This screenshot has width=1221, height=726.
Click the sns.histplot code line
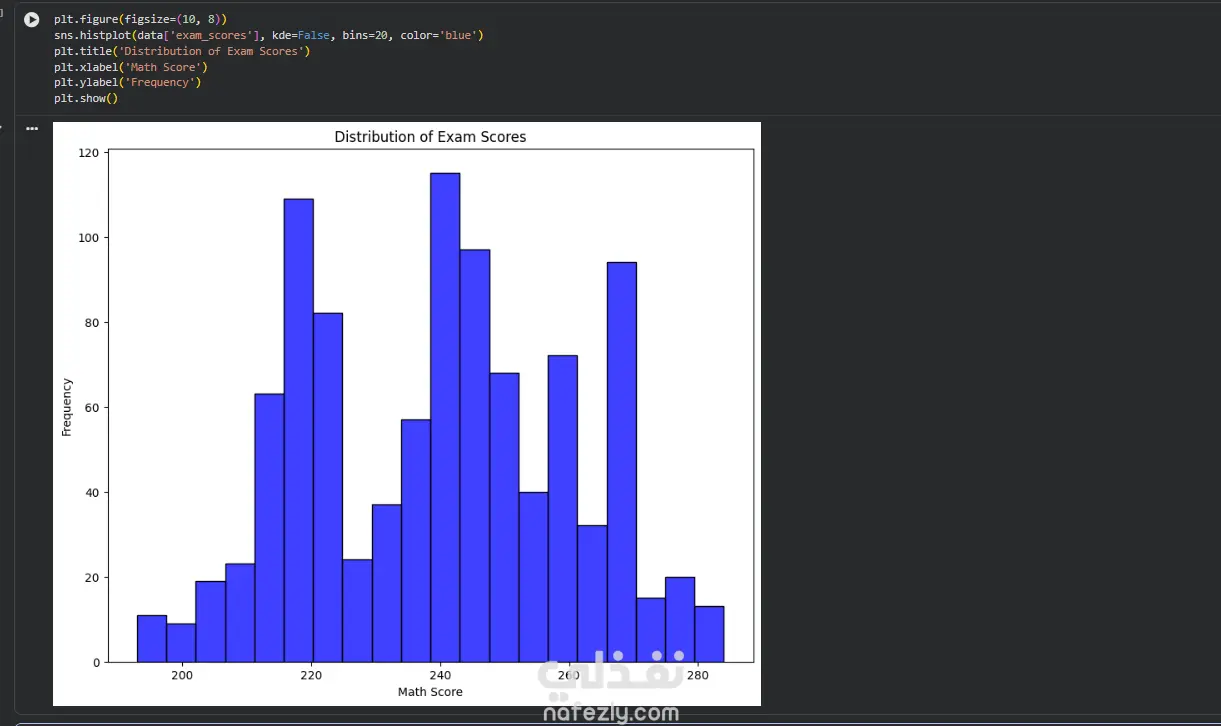click(269, 35)
